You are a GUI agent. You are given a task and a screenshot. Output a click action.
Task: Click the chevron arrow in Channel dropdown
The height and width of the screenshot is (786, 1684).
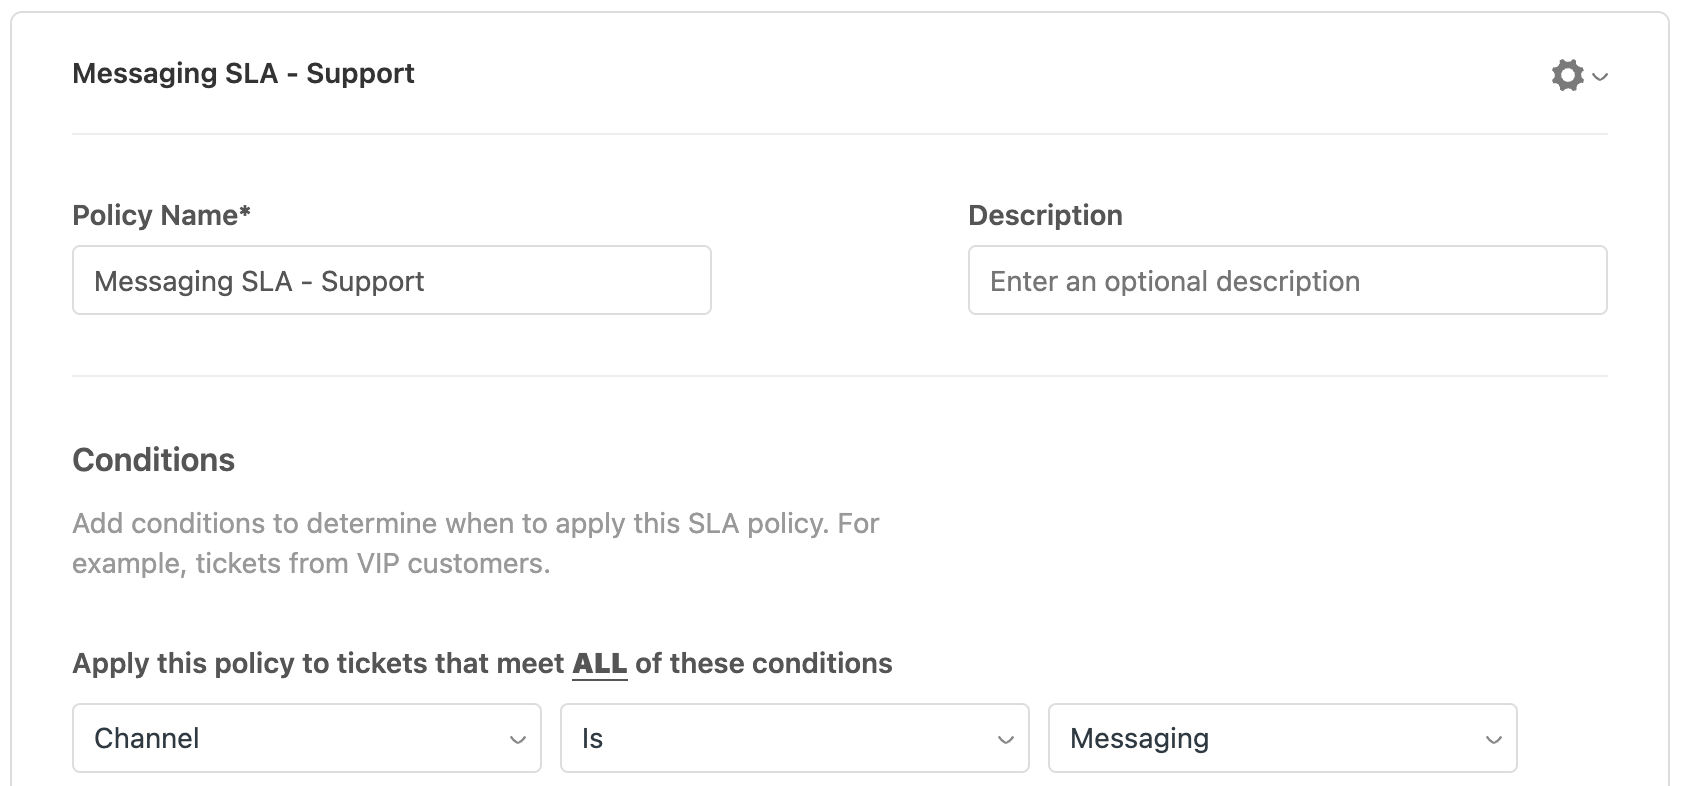(x=517, y=740)
